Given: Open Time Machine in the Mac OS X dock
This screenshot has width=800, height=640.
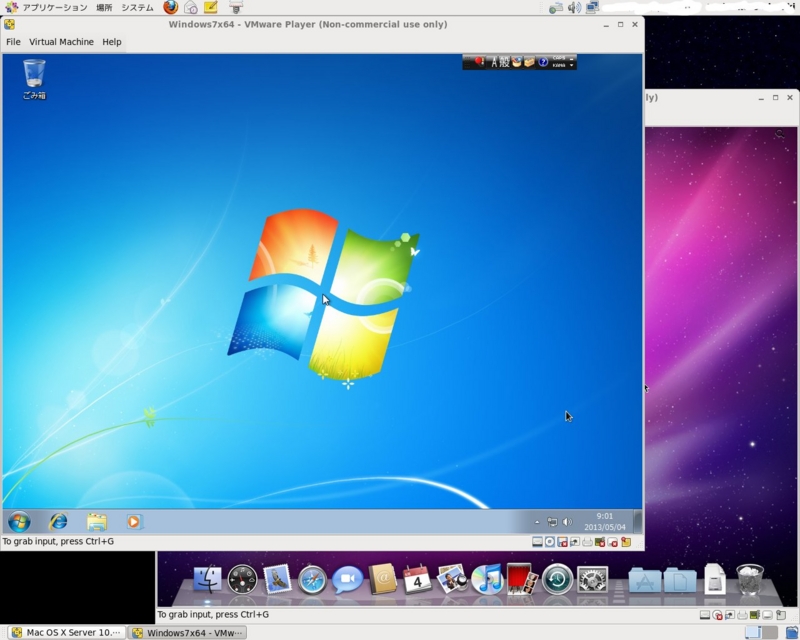Looking at the screenshot, I should 557,580.
